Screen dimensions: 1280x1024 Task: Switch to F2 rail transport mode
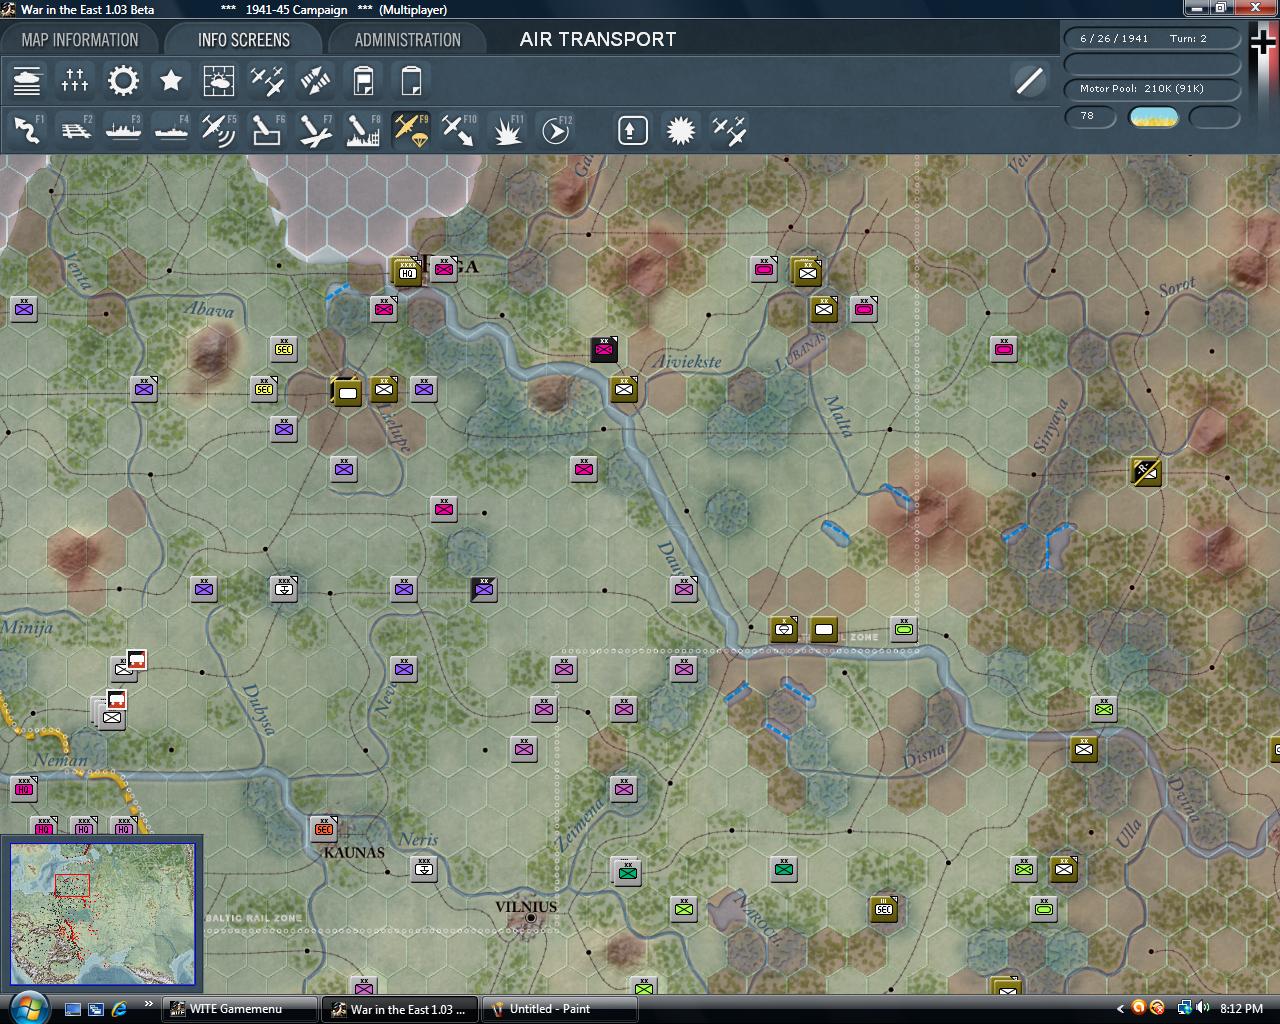(75, 128)
